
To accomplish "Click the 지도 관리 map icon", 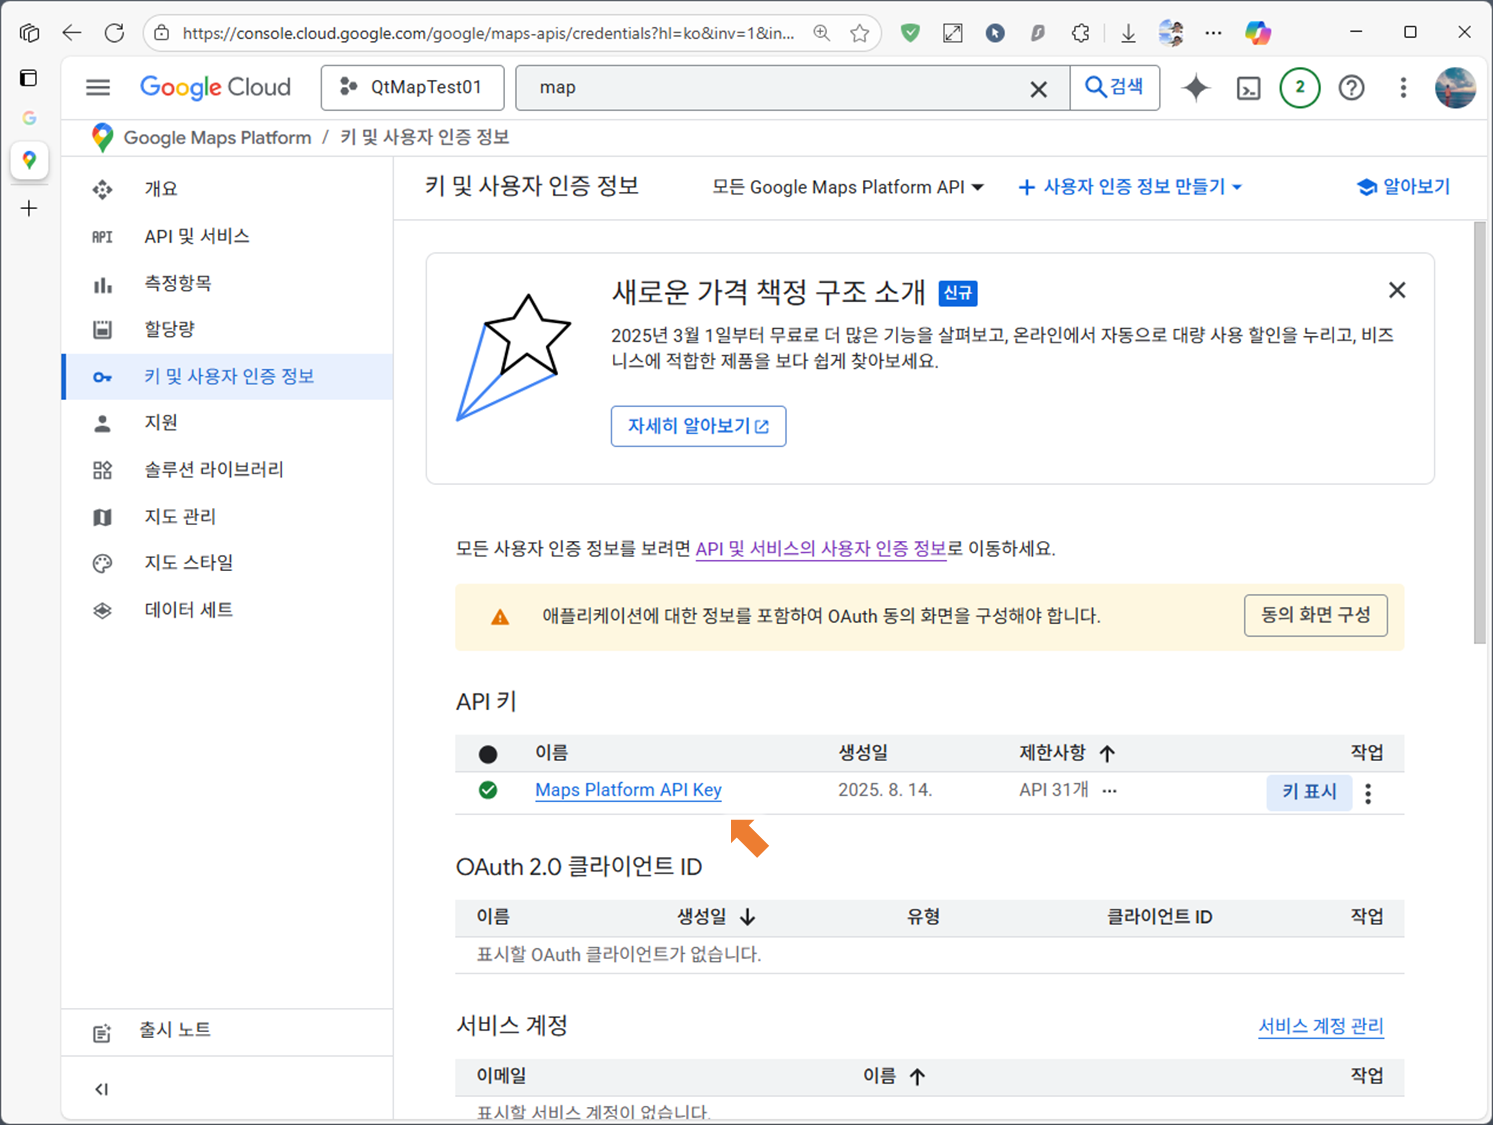I will tap(102, 517).
